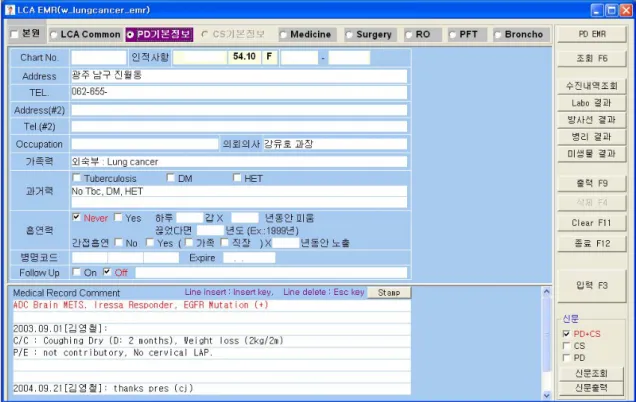
Task: Check the 직장 exposure checkbox
Action: (x=224, y=242)
